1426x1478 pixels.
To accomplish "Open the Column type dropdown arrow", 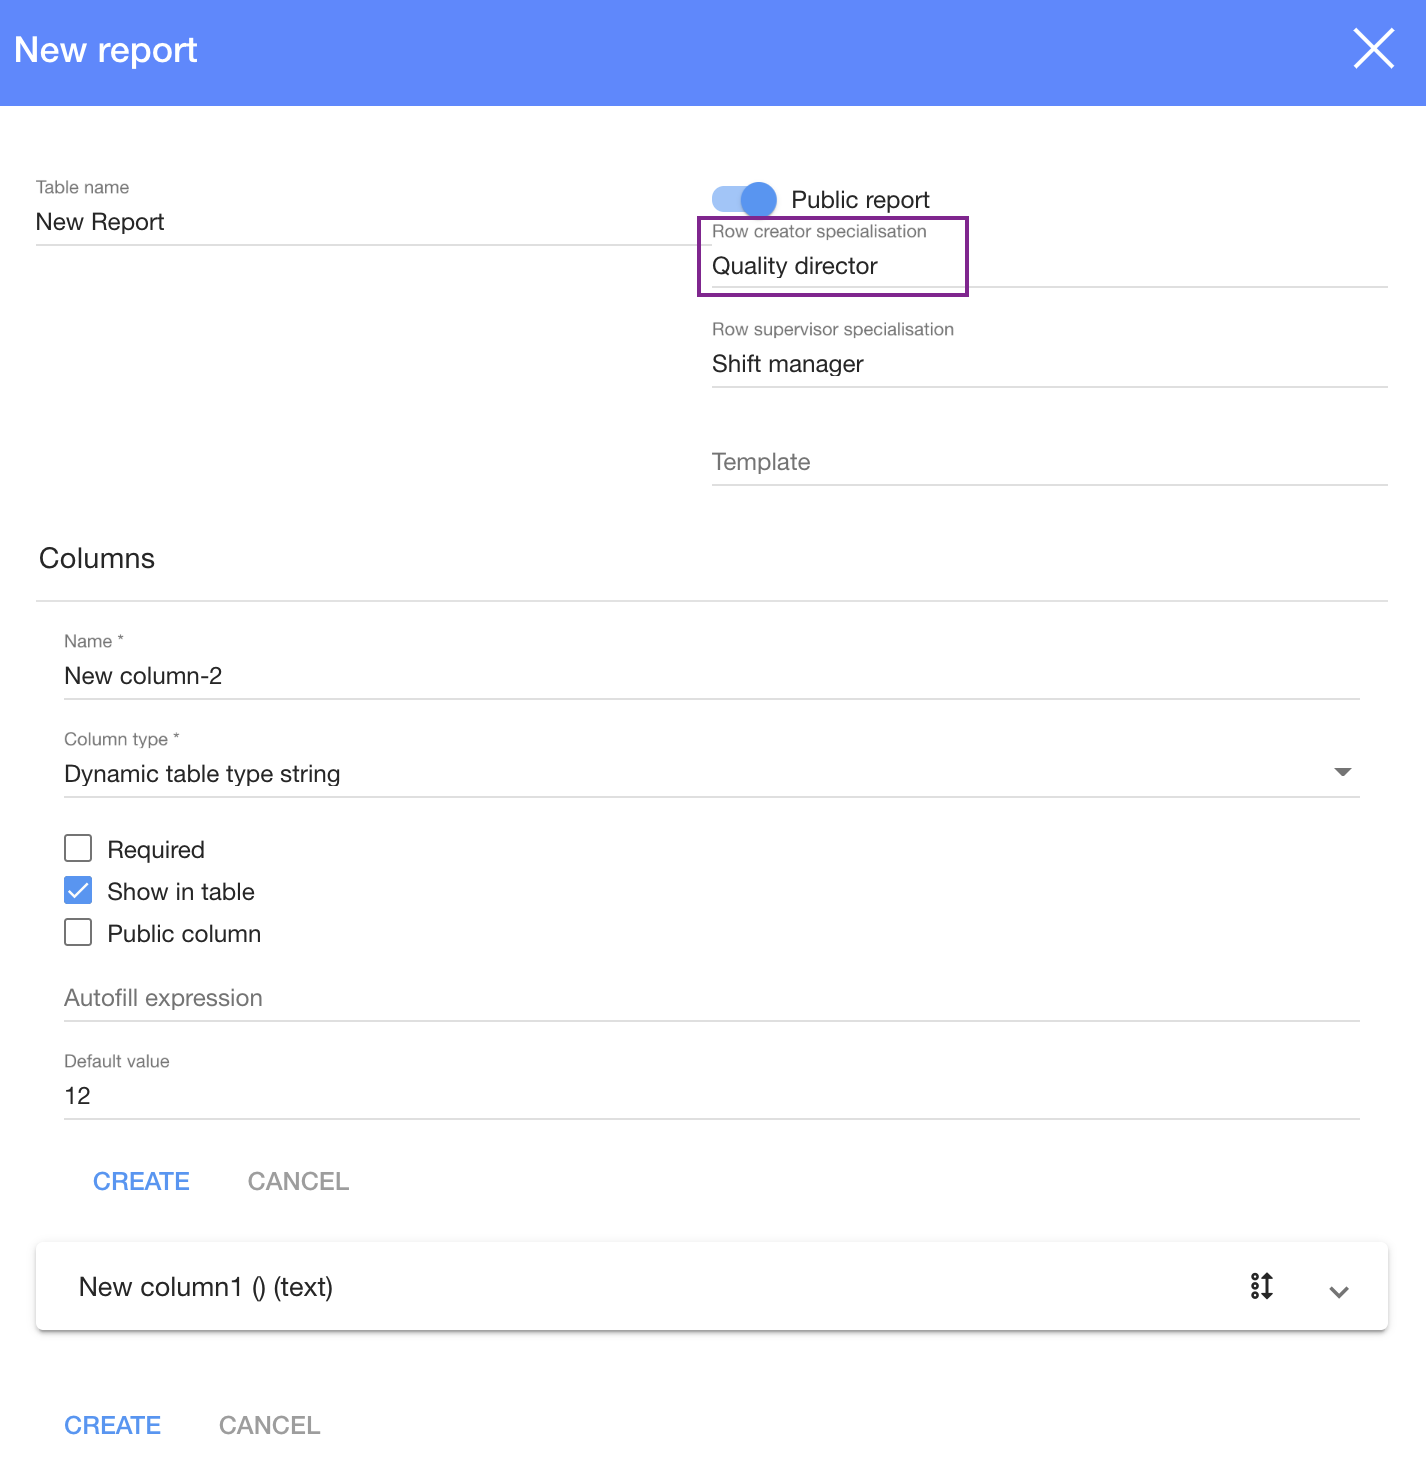I will 1342,772.
